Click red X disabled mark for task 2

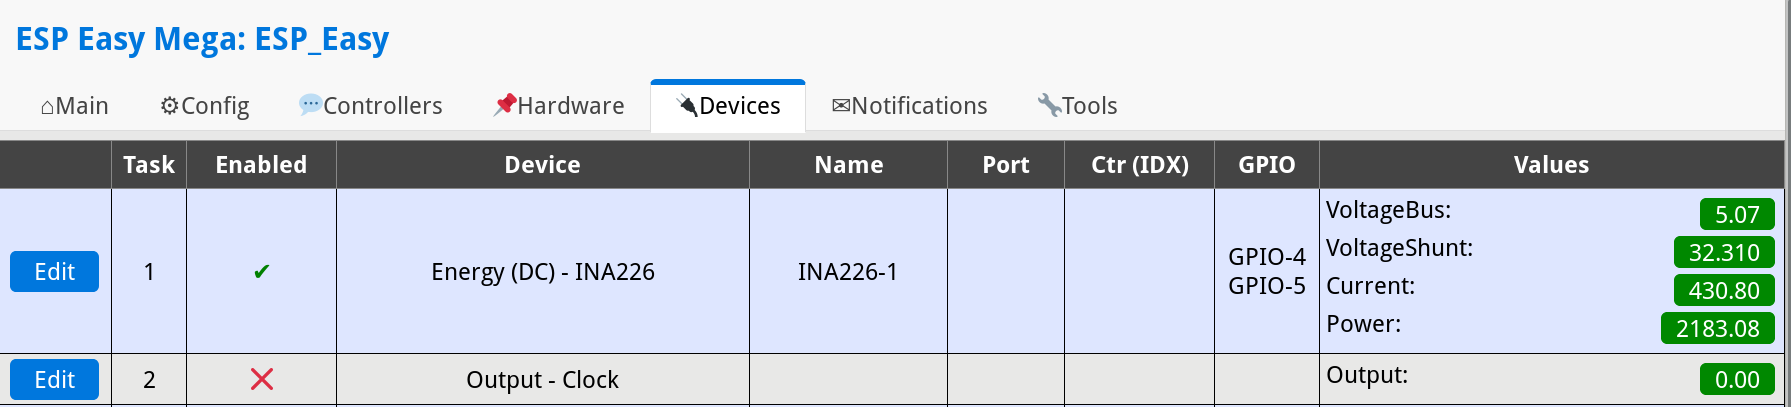click(262, 379)
